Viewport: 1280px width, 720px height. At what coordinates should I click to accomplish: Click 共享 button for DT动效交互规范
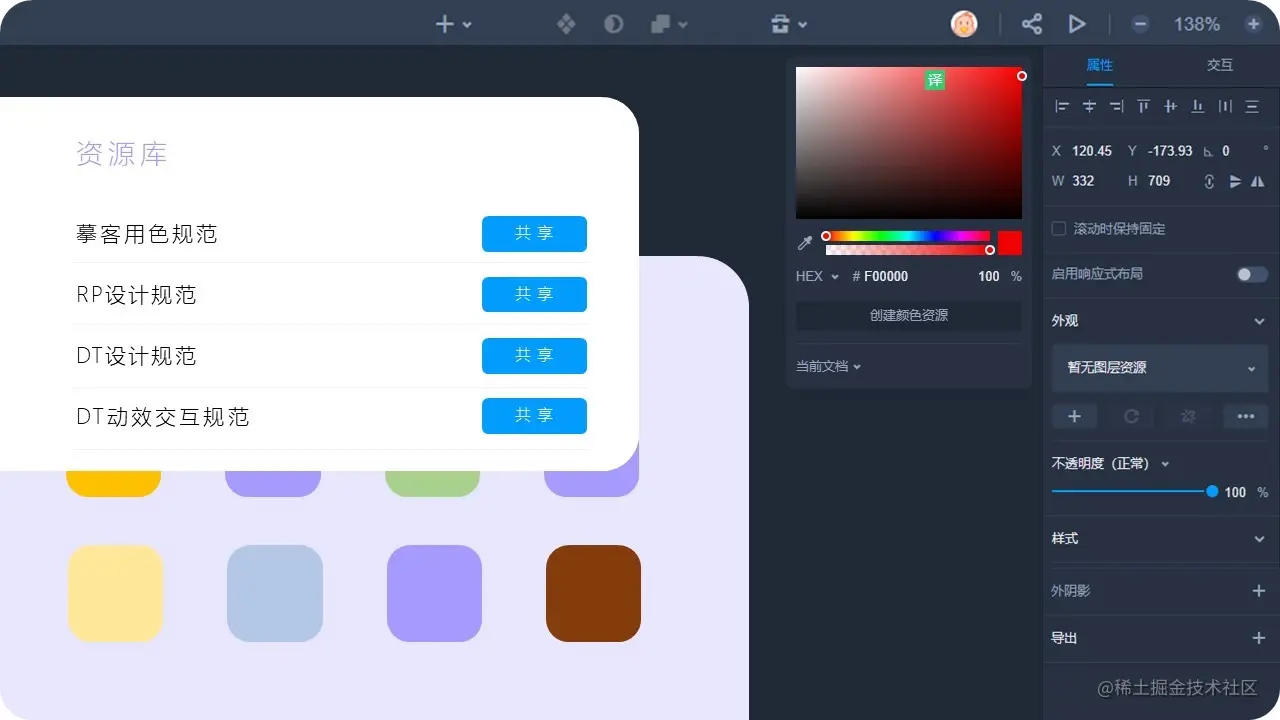534,416
